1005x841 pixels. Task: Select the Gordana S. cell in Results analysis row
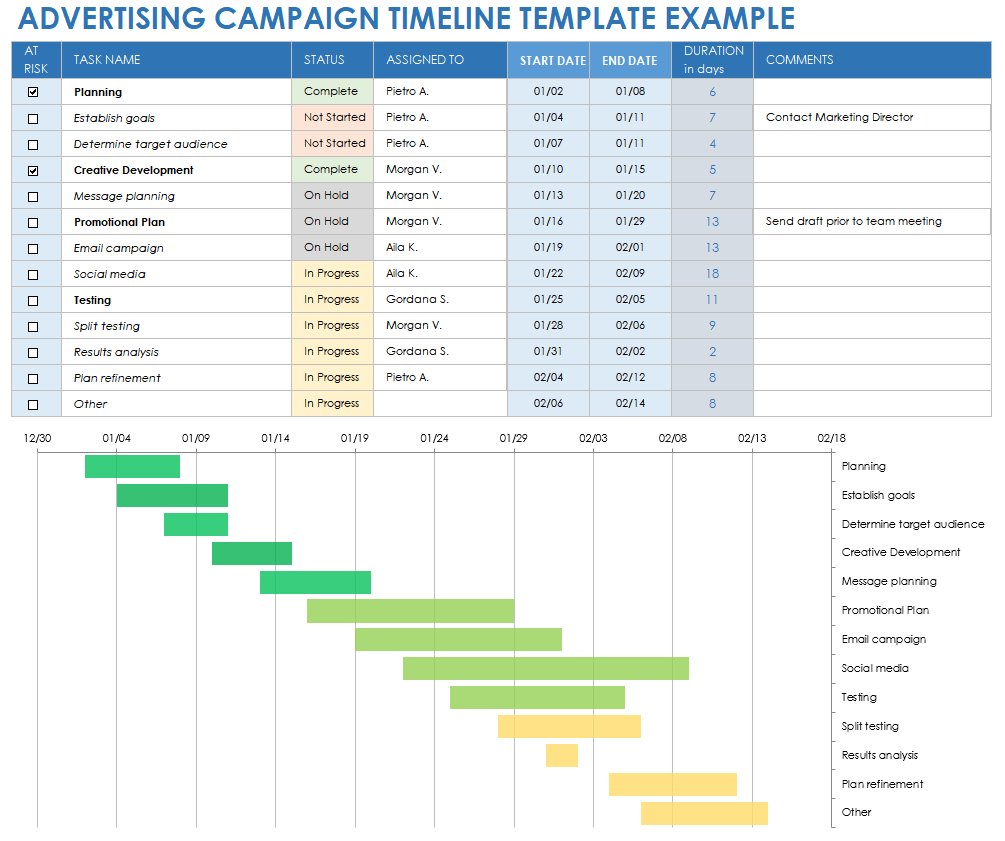[x=417, y=352]
